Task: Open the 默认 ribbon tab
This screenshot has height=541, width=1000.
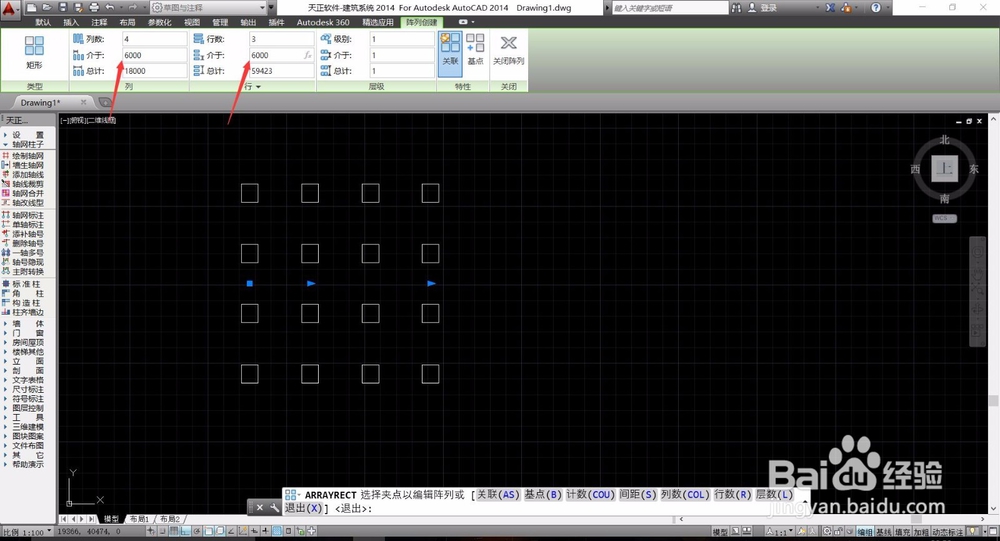Action: [43, 22]
